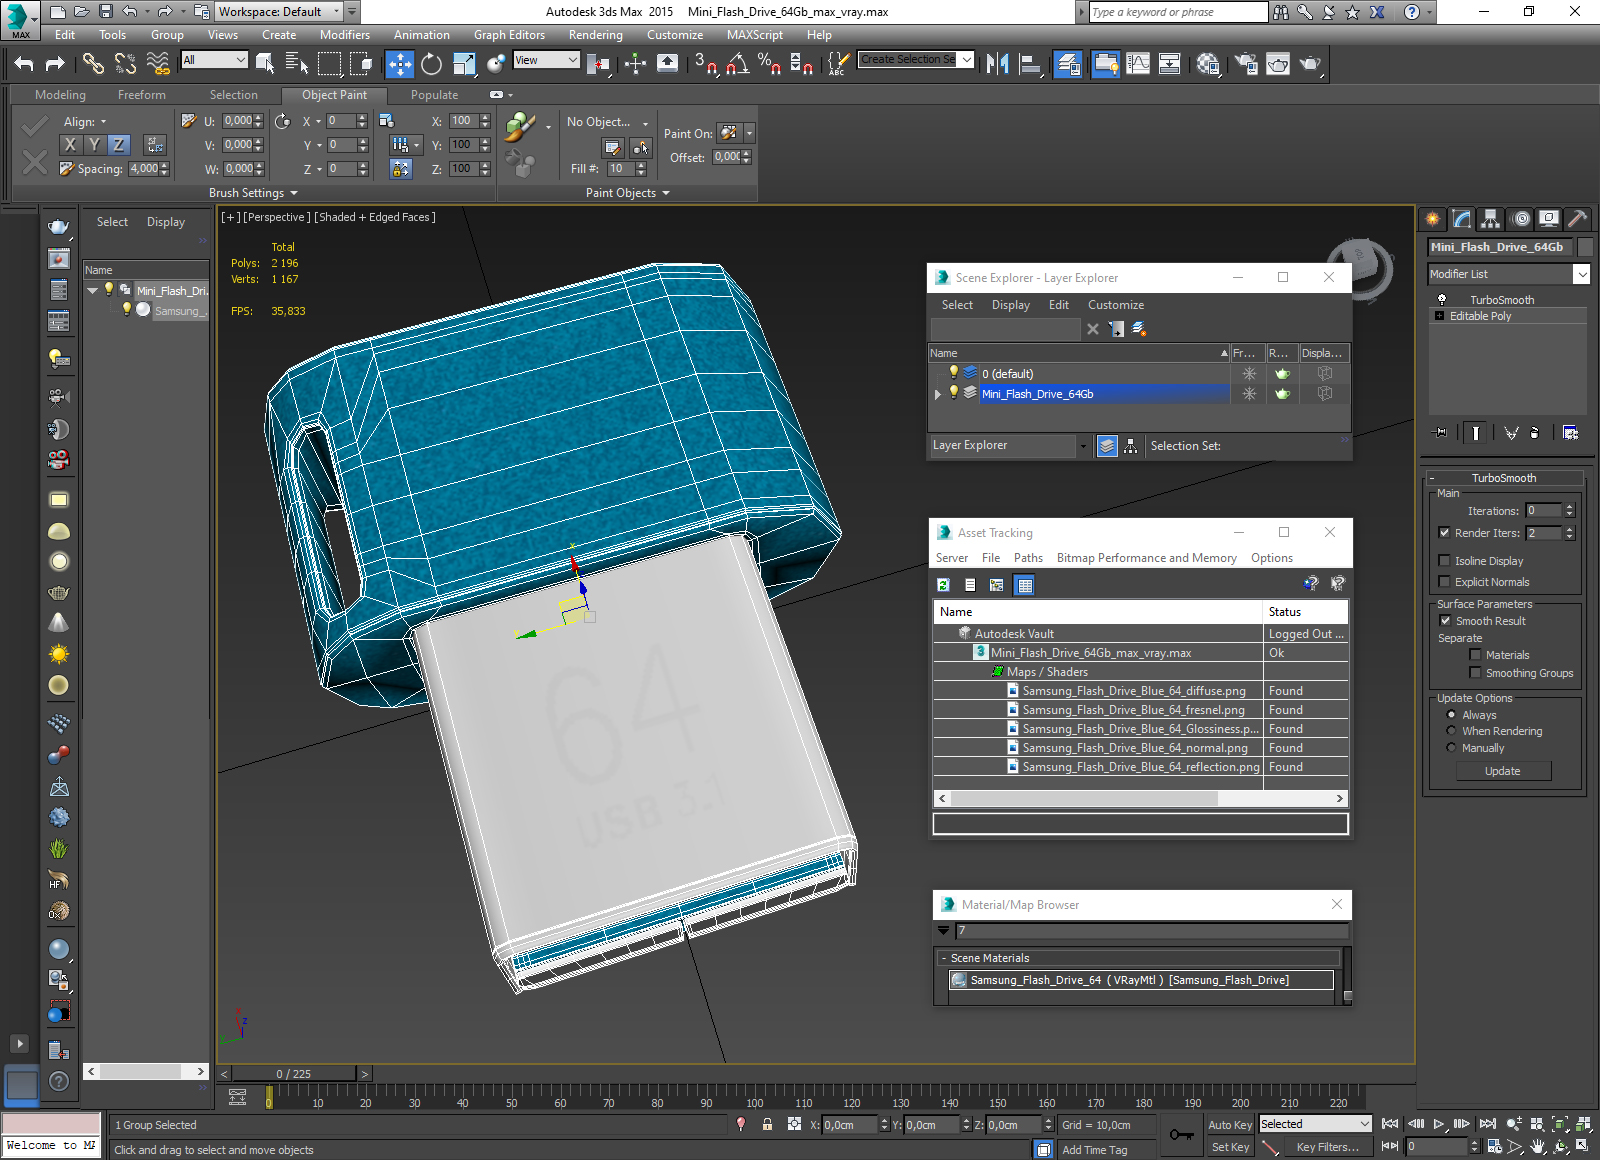Switch to Populate ribbon tab

(434, 95)
